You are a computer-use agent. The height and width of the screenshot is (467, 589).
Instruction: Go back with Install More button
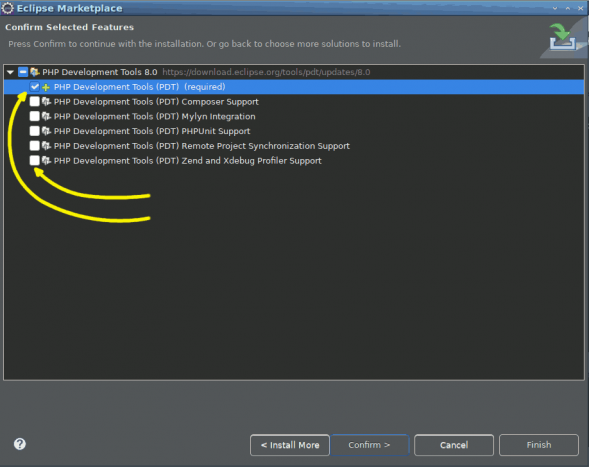[290, 445]
